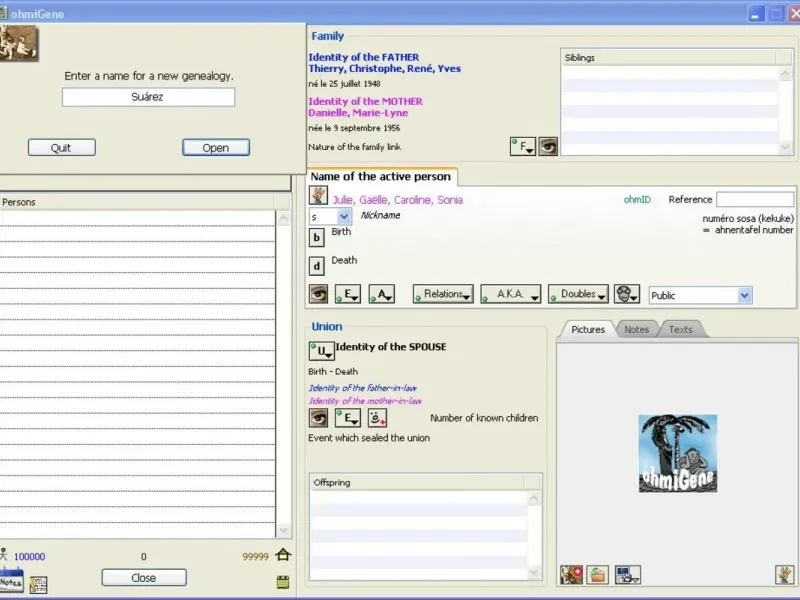
Task: Click the 'b' birth event button
Action: [316, 238]
